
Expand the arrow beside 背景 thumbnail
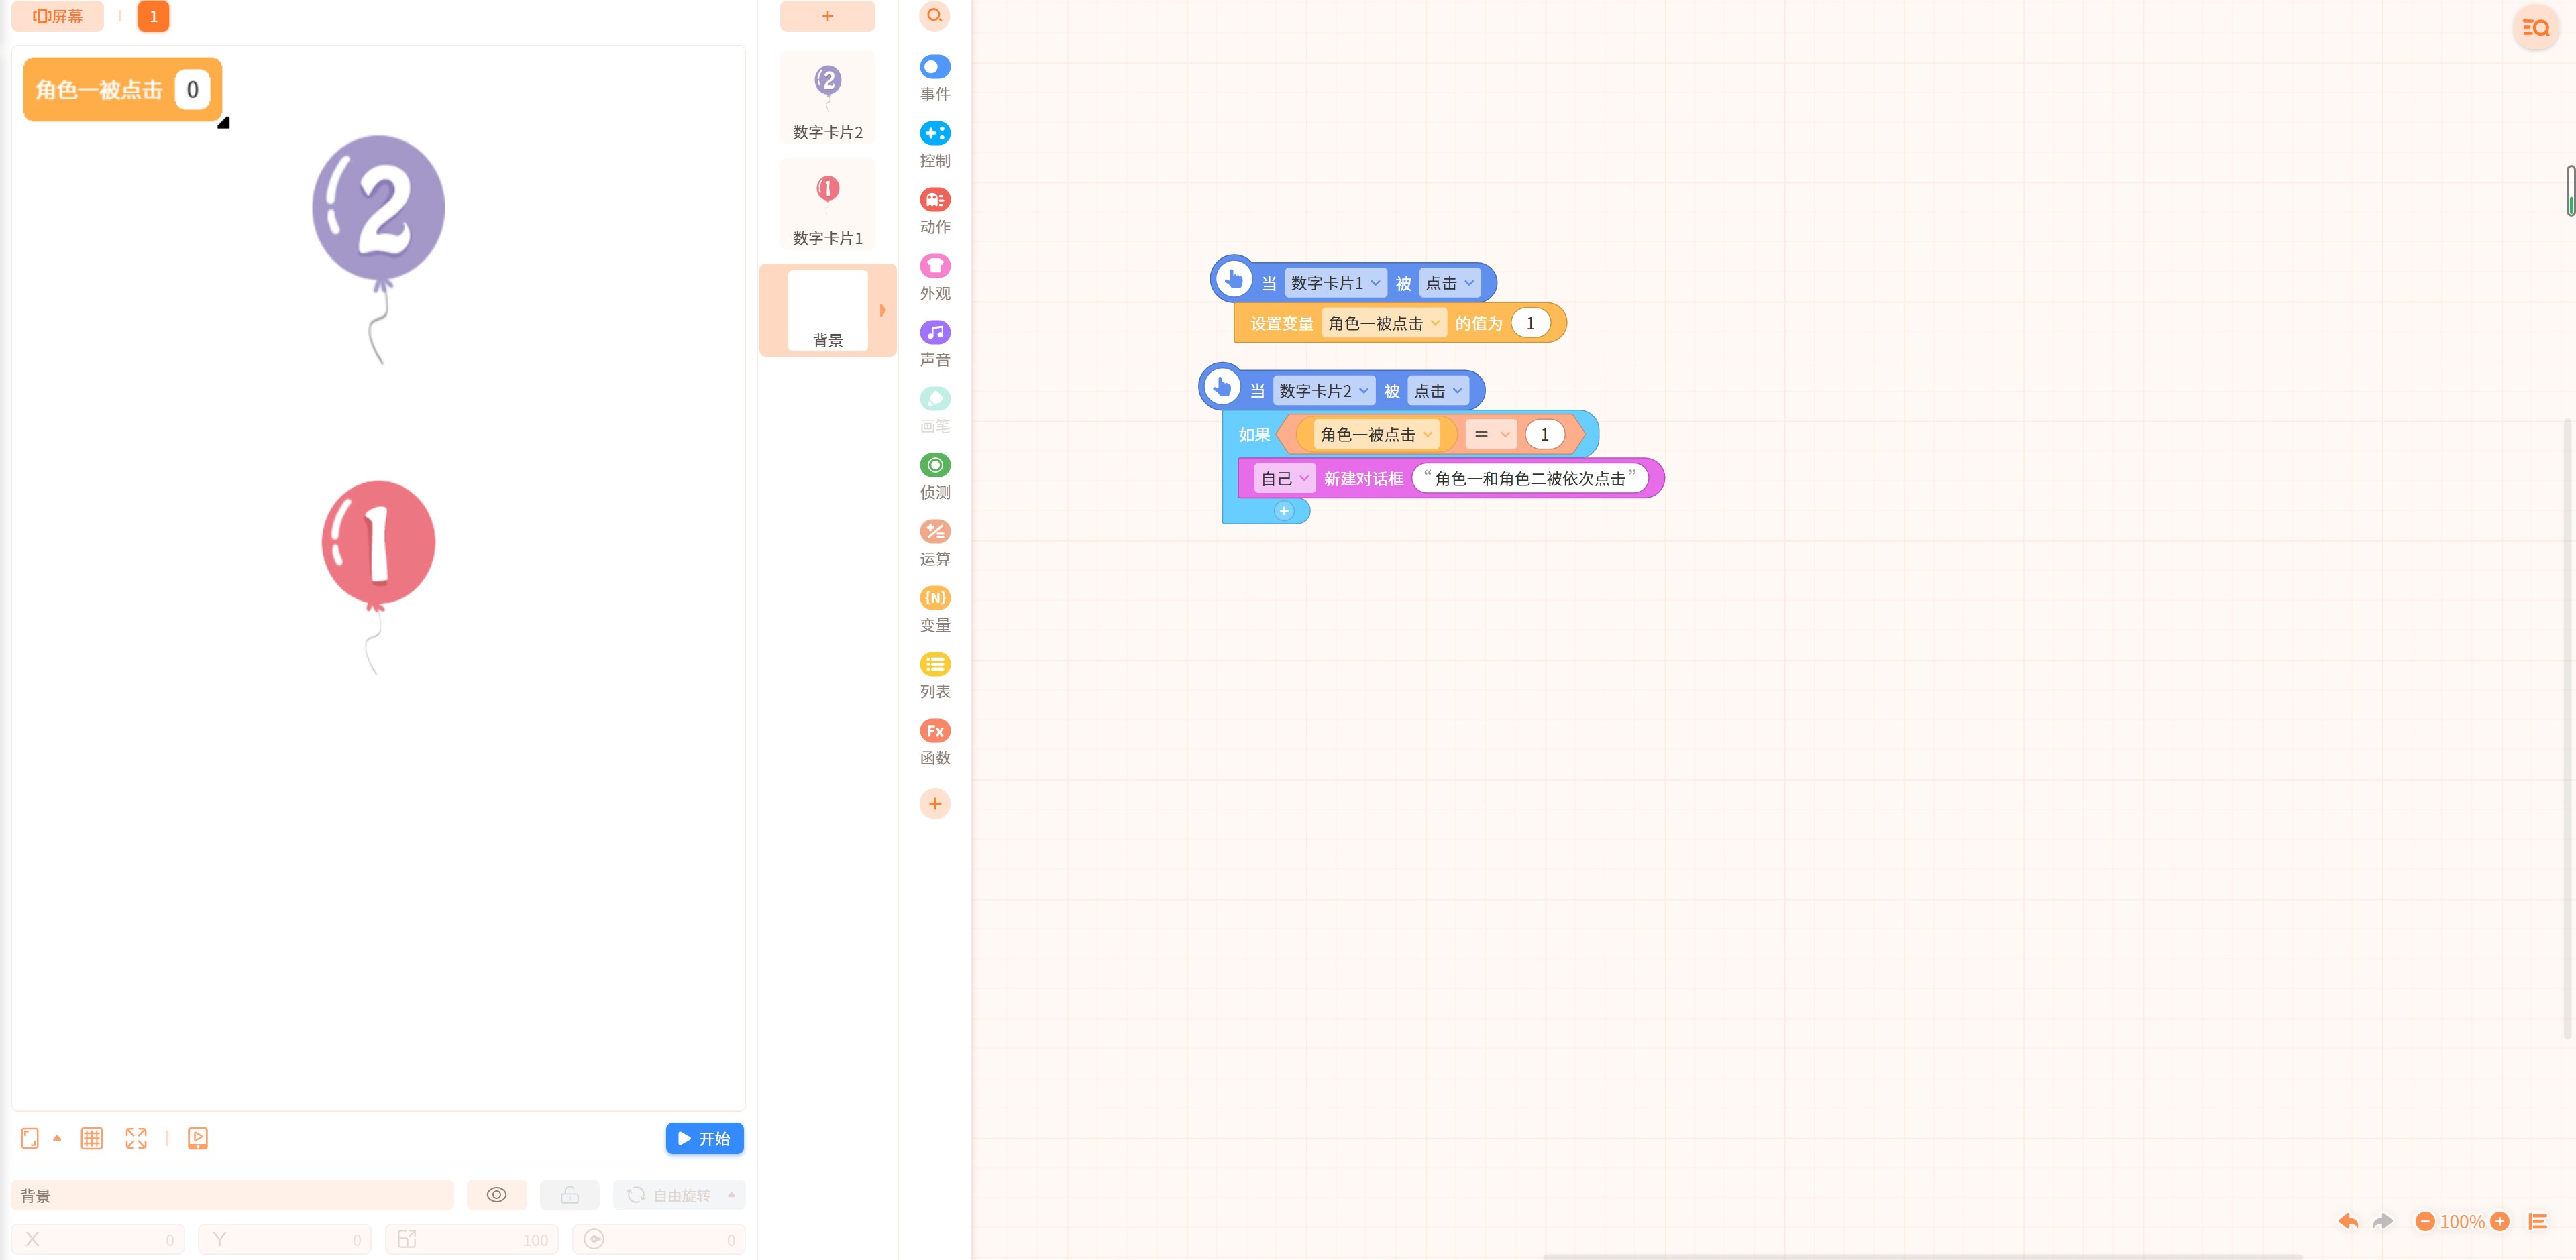tap(882, 310)
